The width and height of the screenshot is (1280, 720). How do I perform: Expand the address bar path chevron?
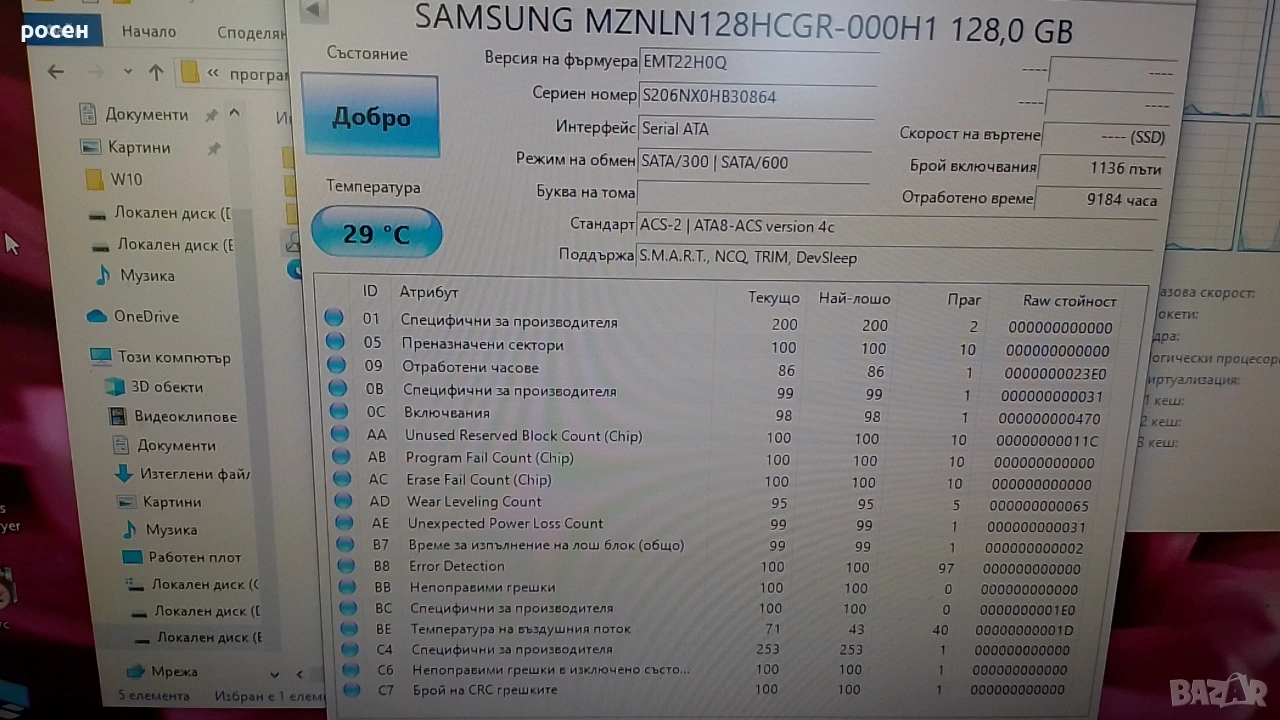tap(214, 73)
